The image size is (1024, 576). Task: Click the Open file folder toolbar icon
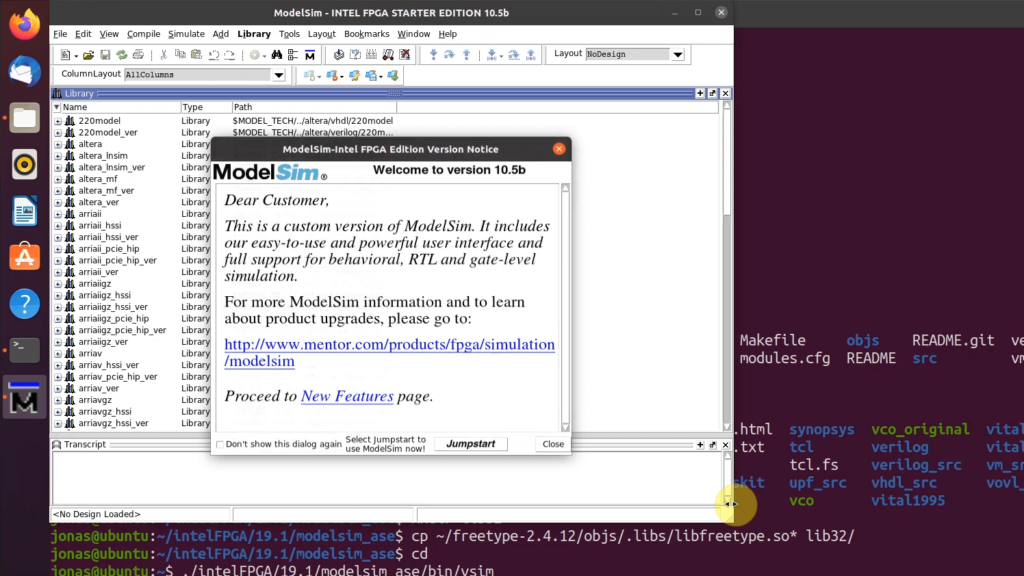click(88, 55)
